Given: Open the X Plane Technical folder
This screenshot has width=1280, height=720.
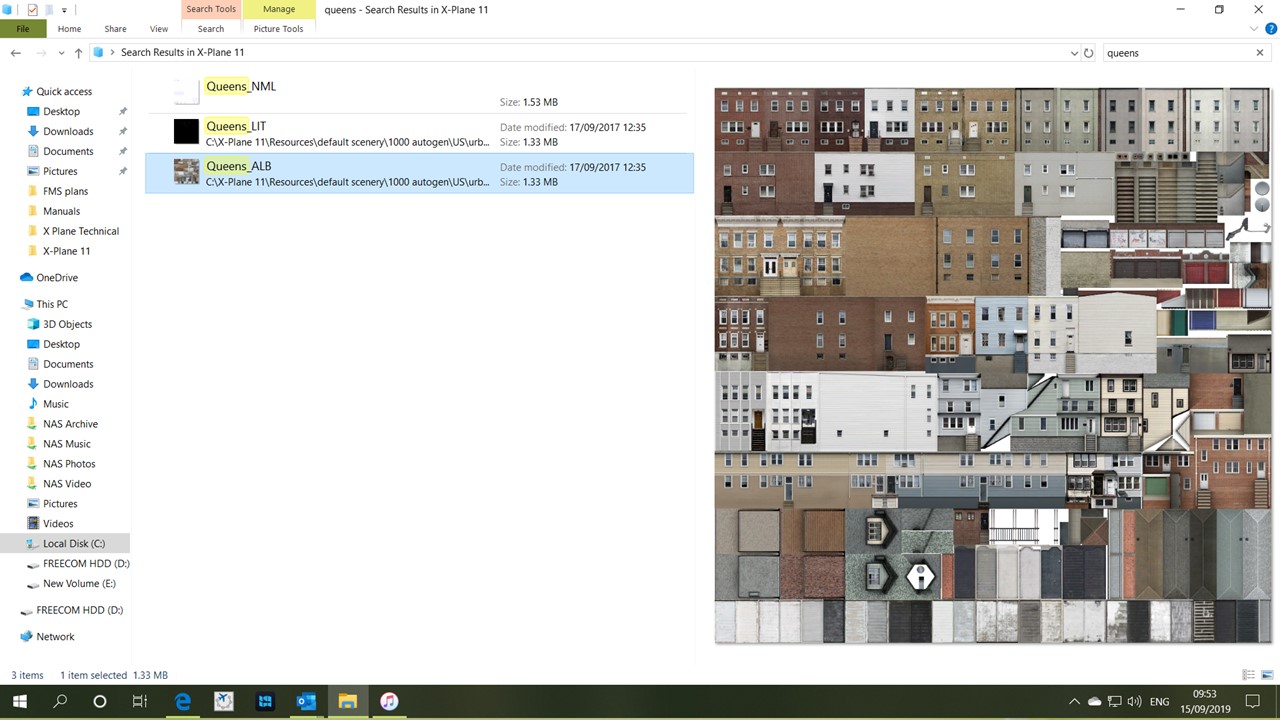Looking at the screenshot, I should coord(81,231).
